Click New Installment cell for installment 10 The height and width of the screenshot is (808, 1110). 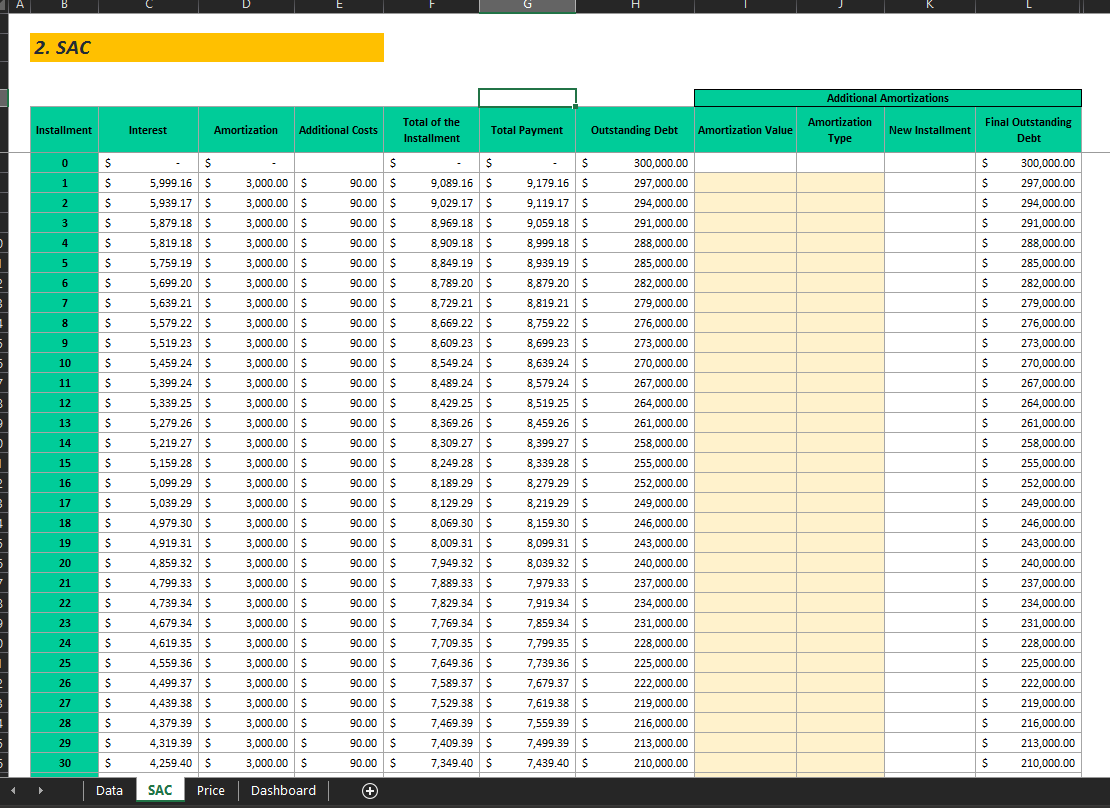(x=930, y=363)
